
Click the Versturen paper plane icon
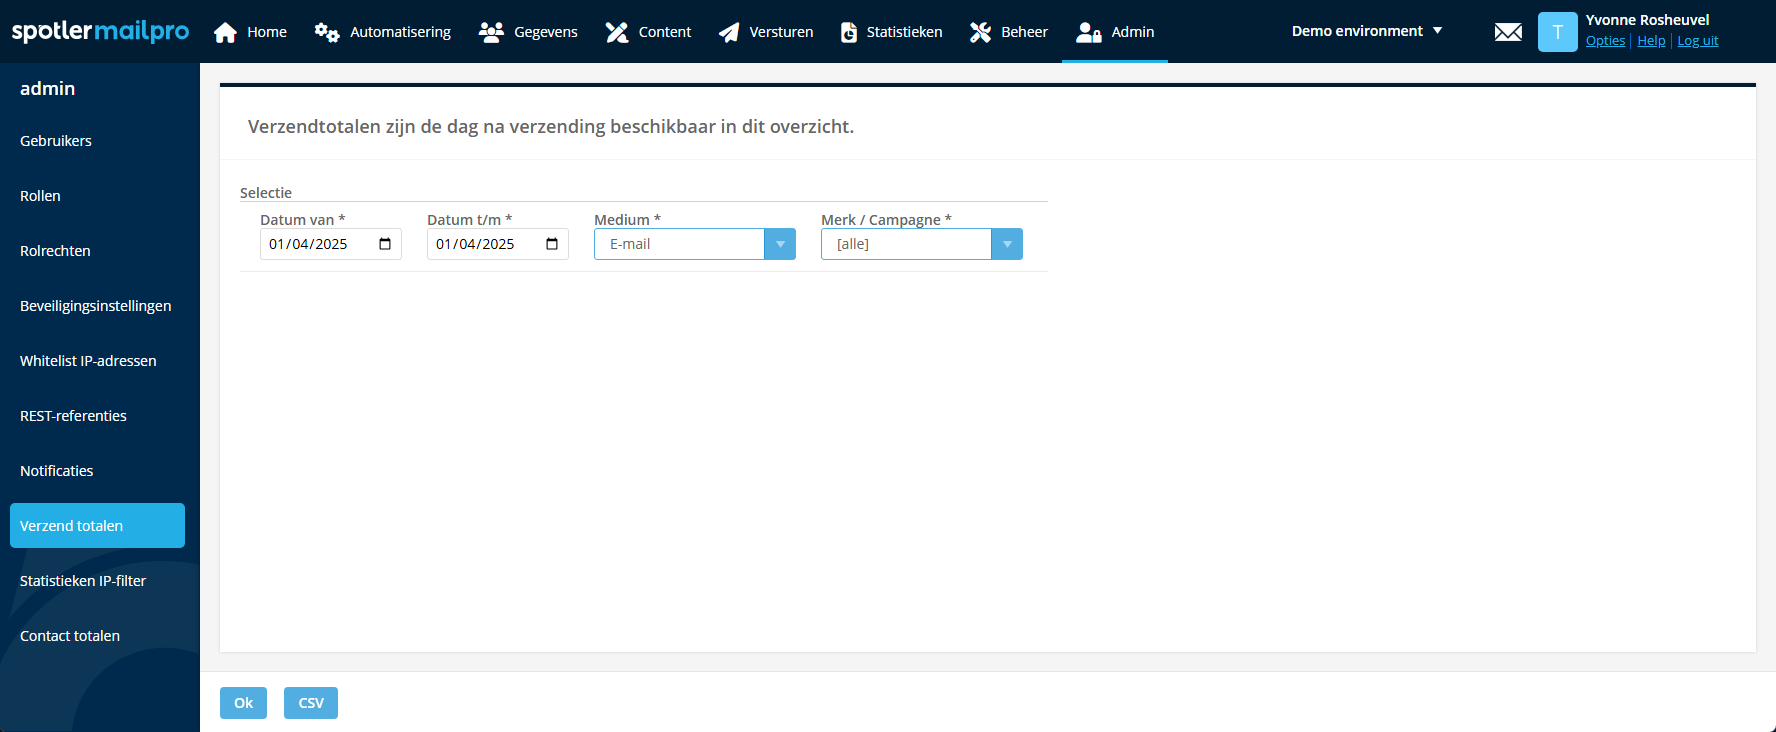coord(729,32)
